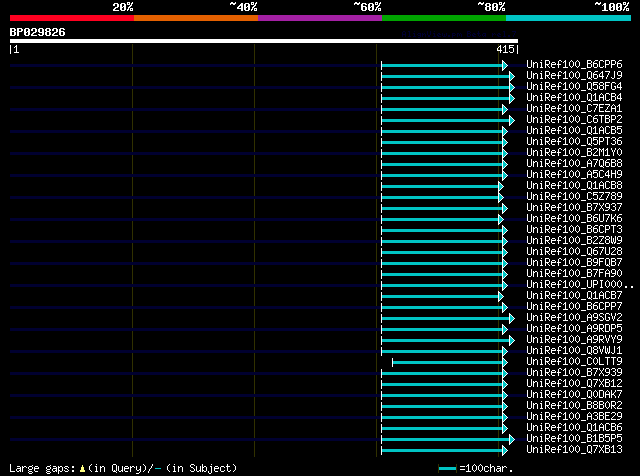Select UniRef100_A3BE29 entry
The height and width of the screenshot is (476, 640).
coord(574,417)
